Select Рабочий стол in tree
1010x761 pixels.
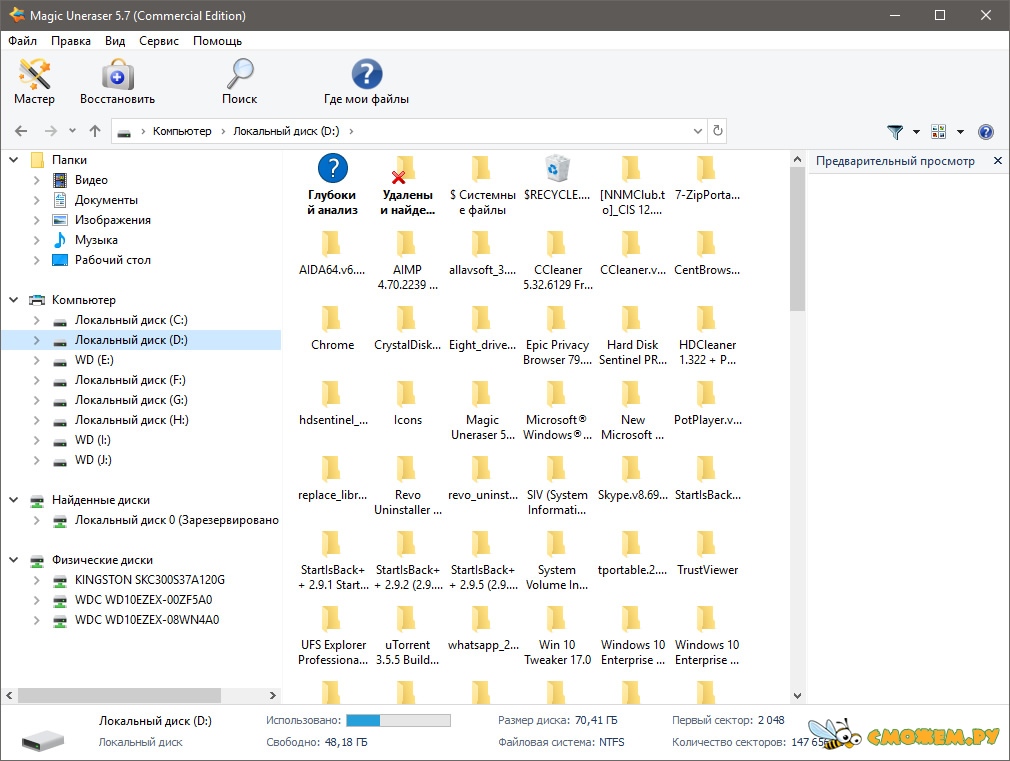tap(113, 260)
